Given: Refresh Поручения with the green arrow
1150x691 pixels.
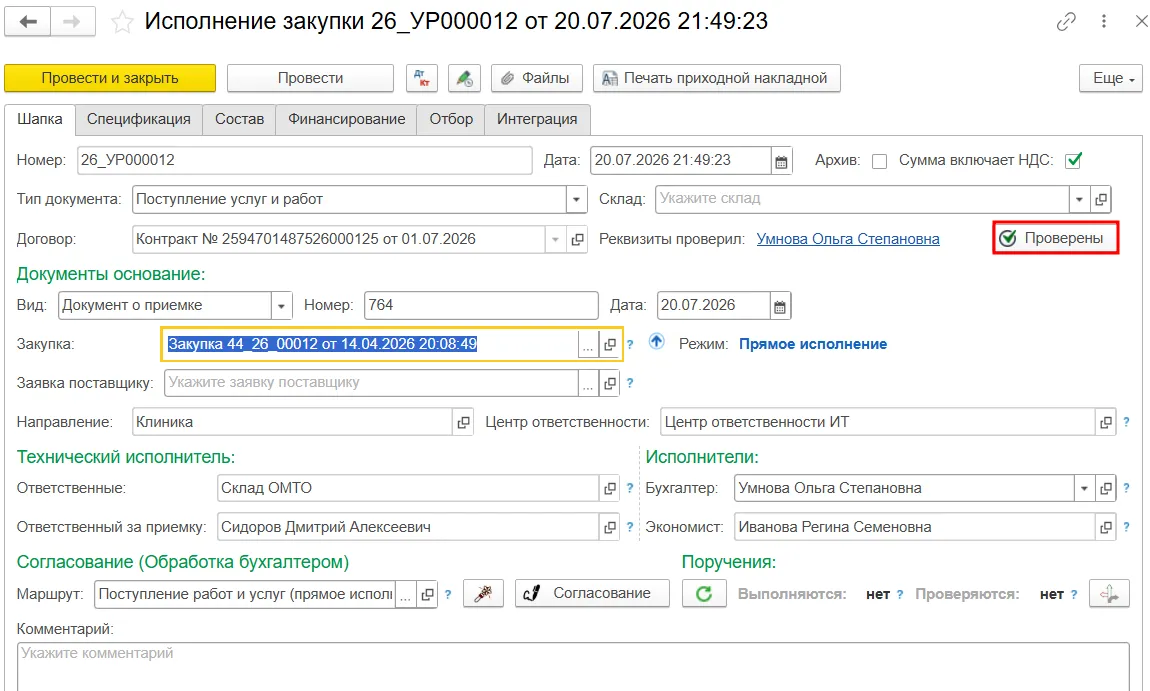Looking at the screenshot, I should (704, 593).
